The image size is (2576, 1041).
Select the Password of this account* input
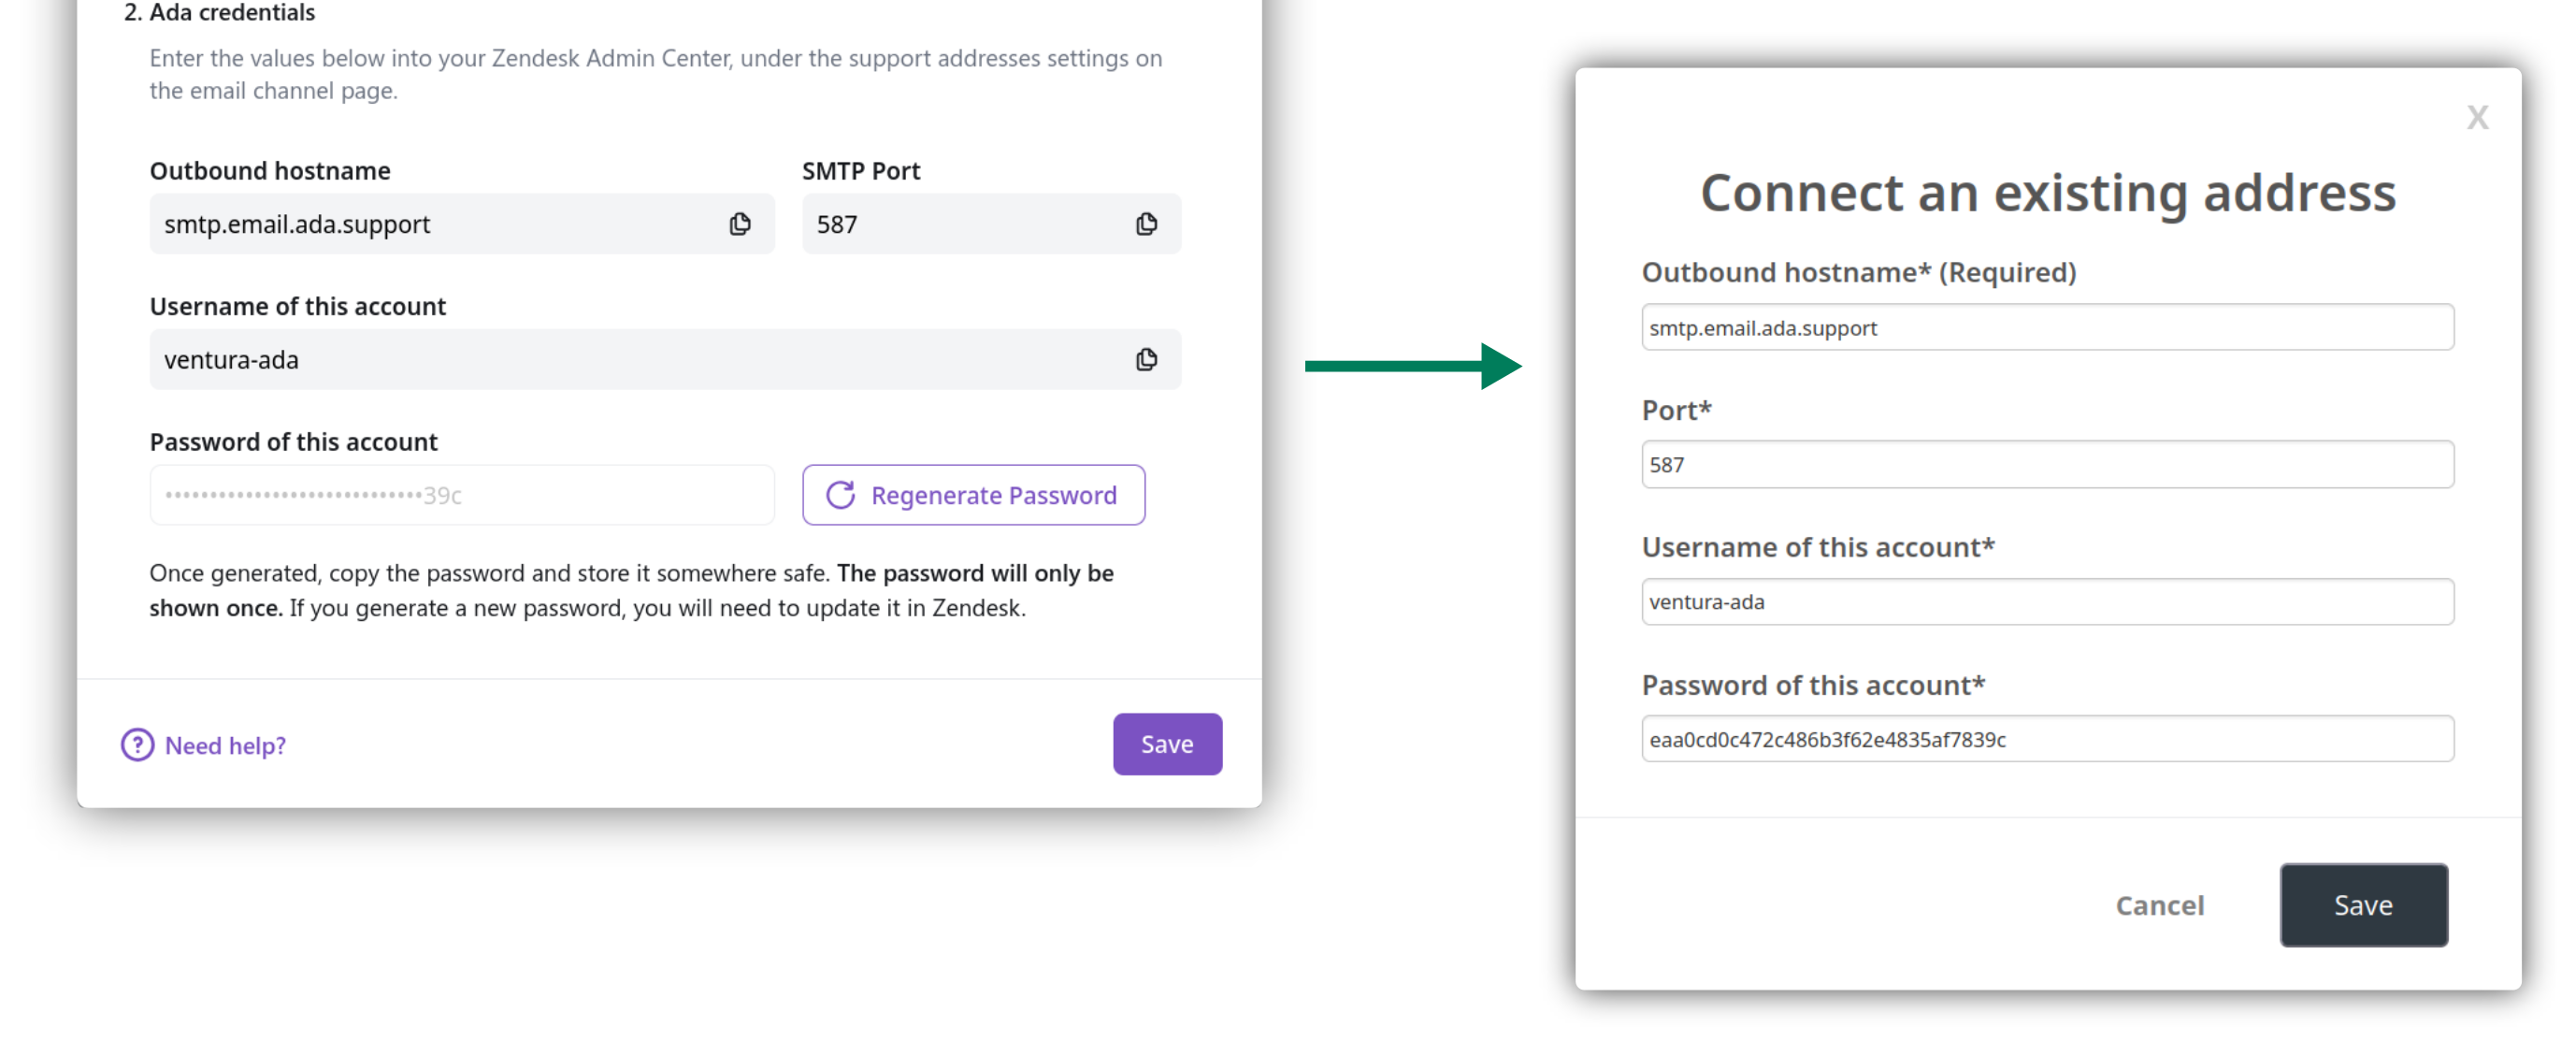(x=2046, y=740)
